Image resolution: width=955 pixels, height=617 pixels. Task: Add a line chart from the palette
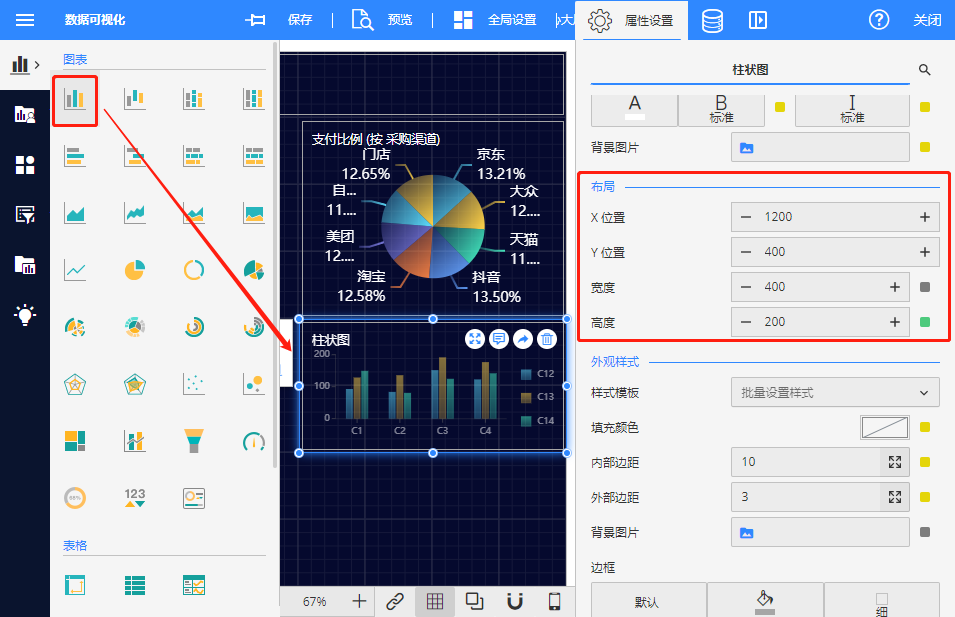coord(75,270)
